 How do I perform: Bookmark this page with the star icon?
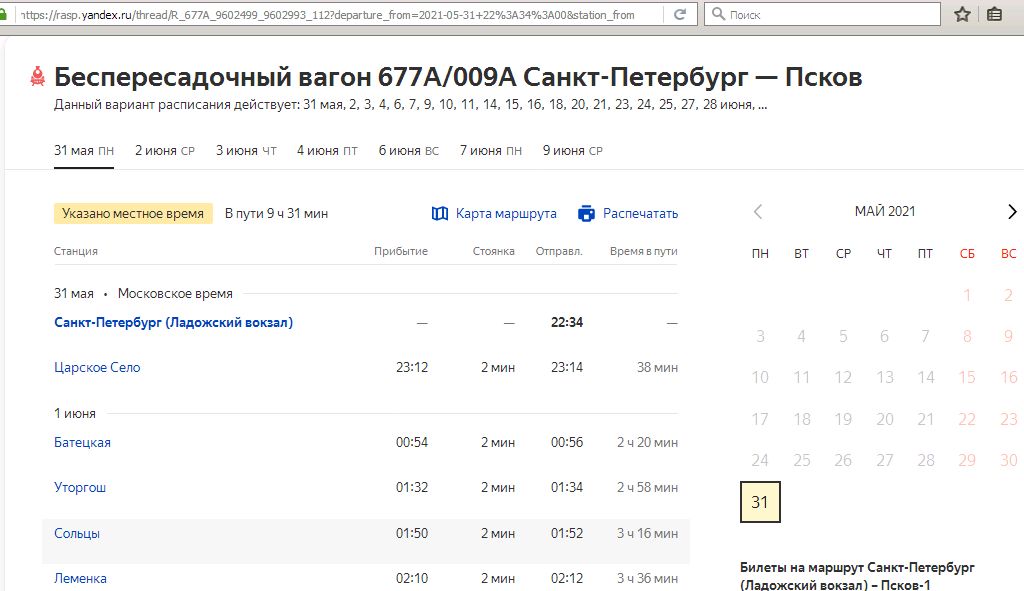click(963, 15)
